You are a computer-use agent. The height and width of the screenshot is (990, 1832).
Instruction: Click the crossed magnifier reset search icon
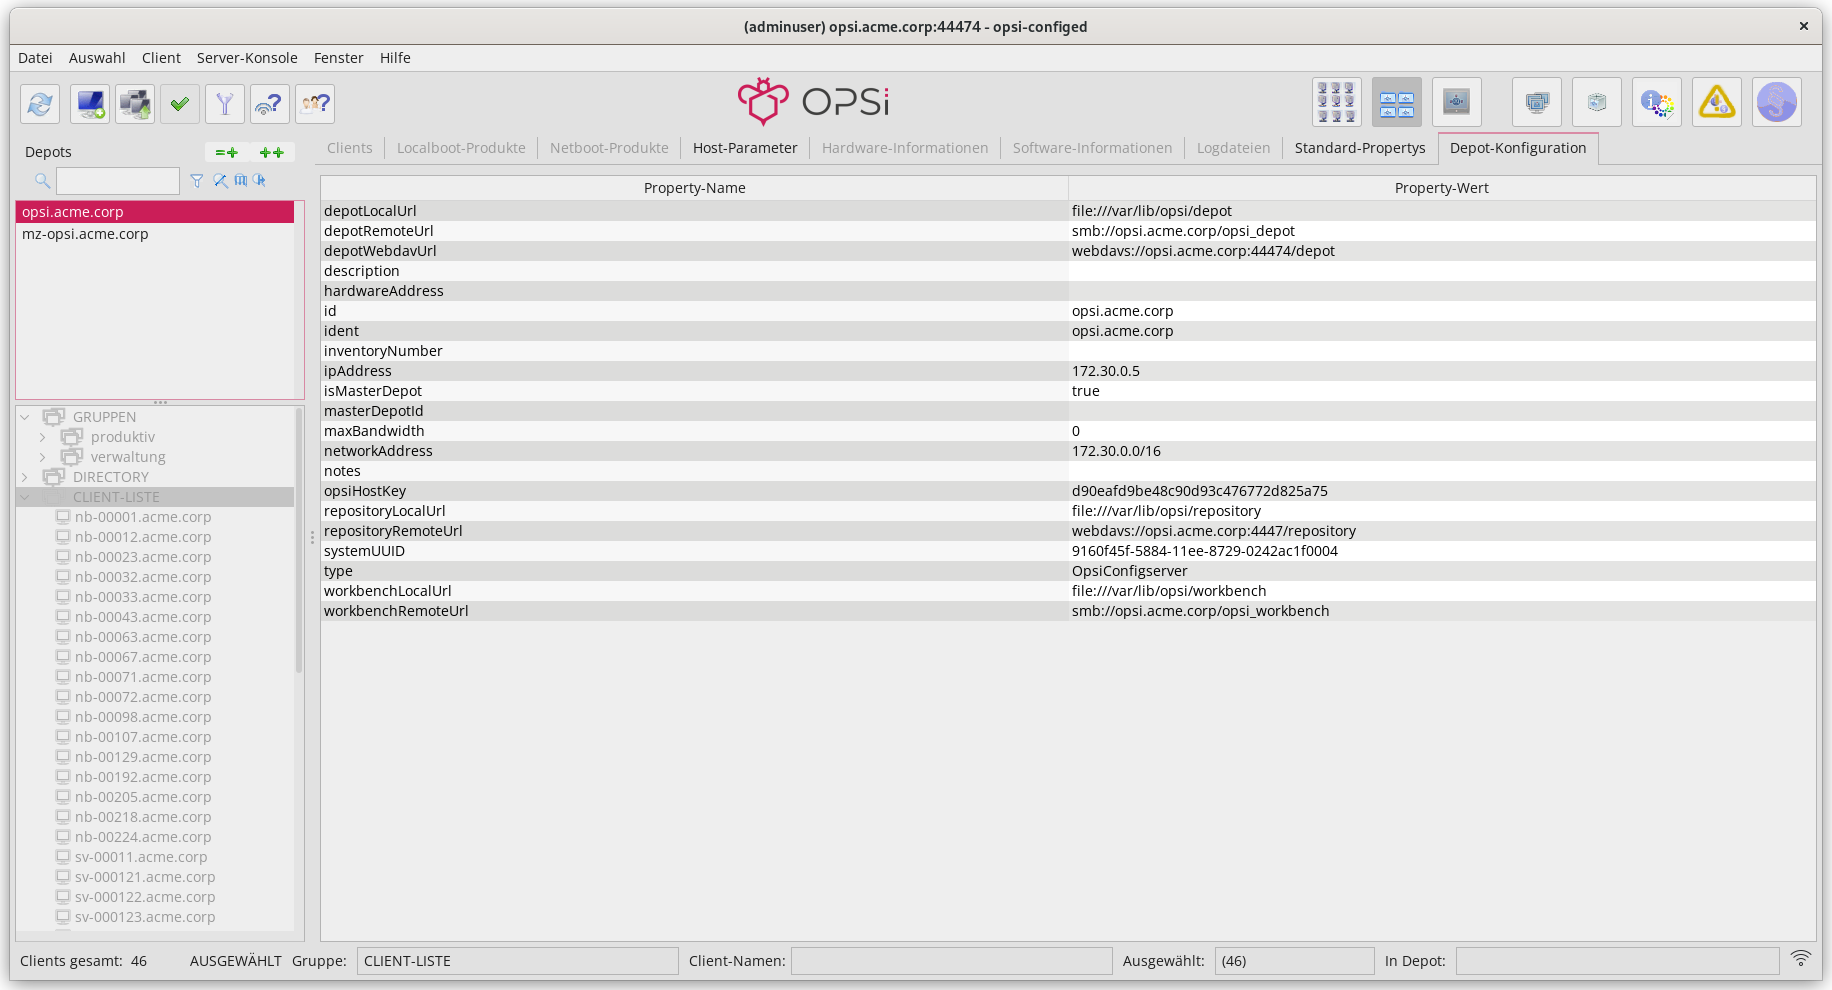[220, 181]
